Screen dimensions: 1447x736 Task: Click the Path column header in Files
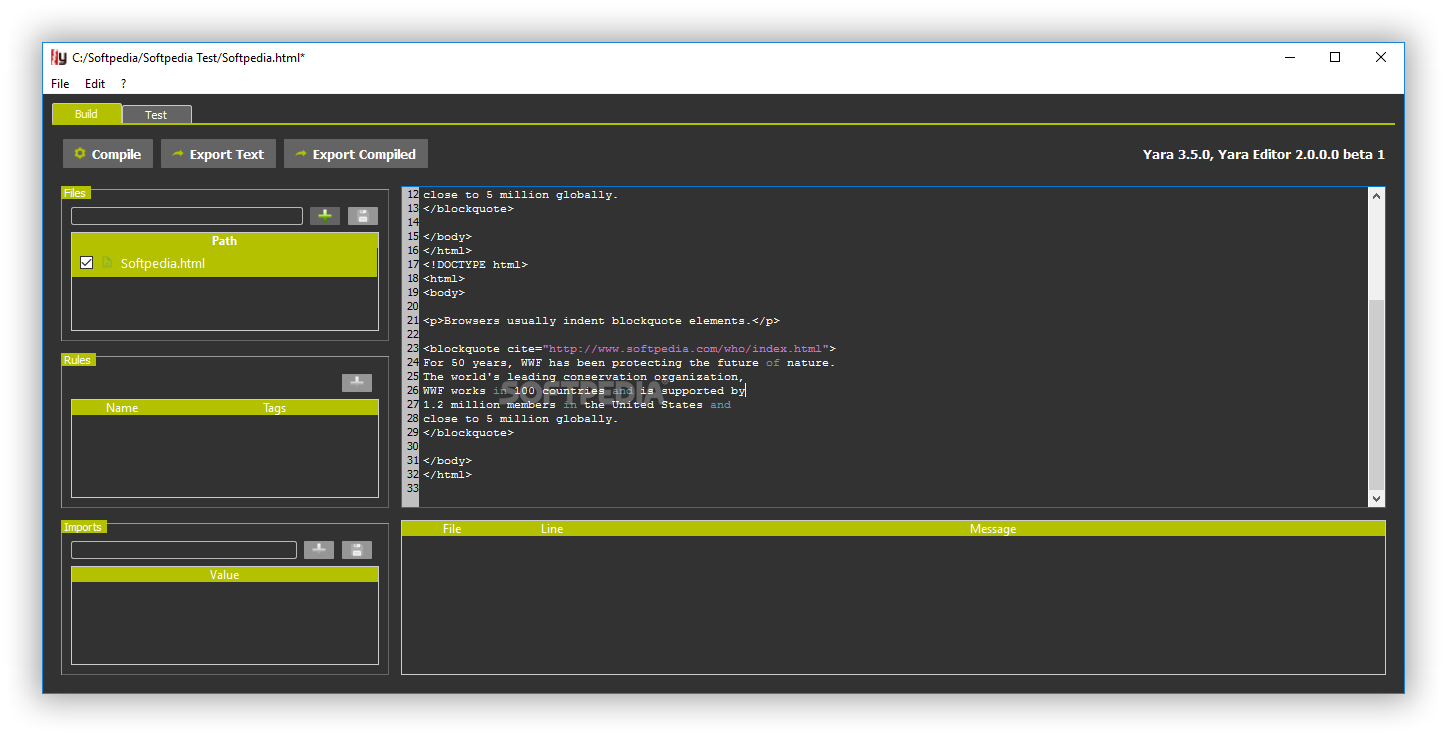click(x=225, y=240)
